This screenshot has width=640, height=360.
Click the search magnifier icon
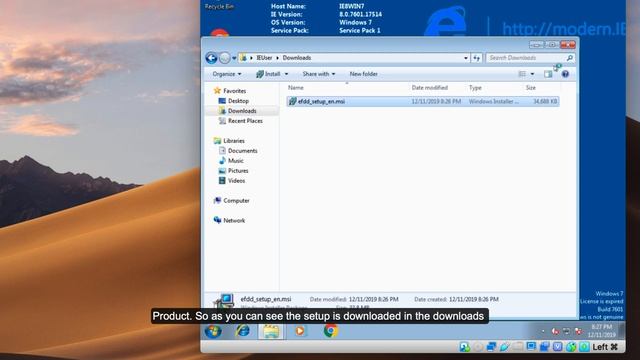[570, 58]
